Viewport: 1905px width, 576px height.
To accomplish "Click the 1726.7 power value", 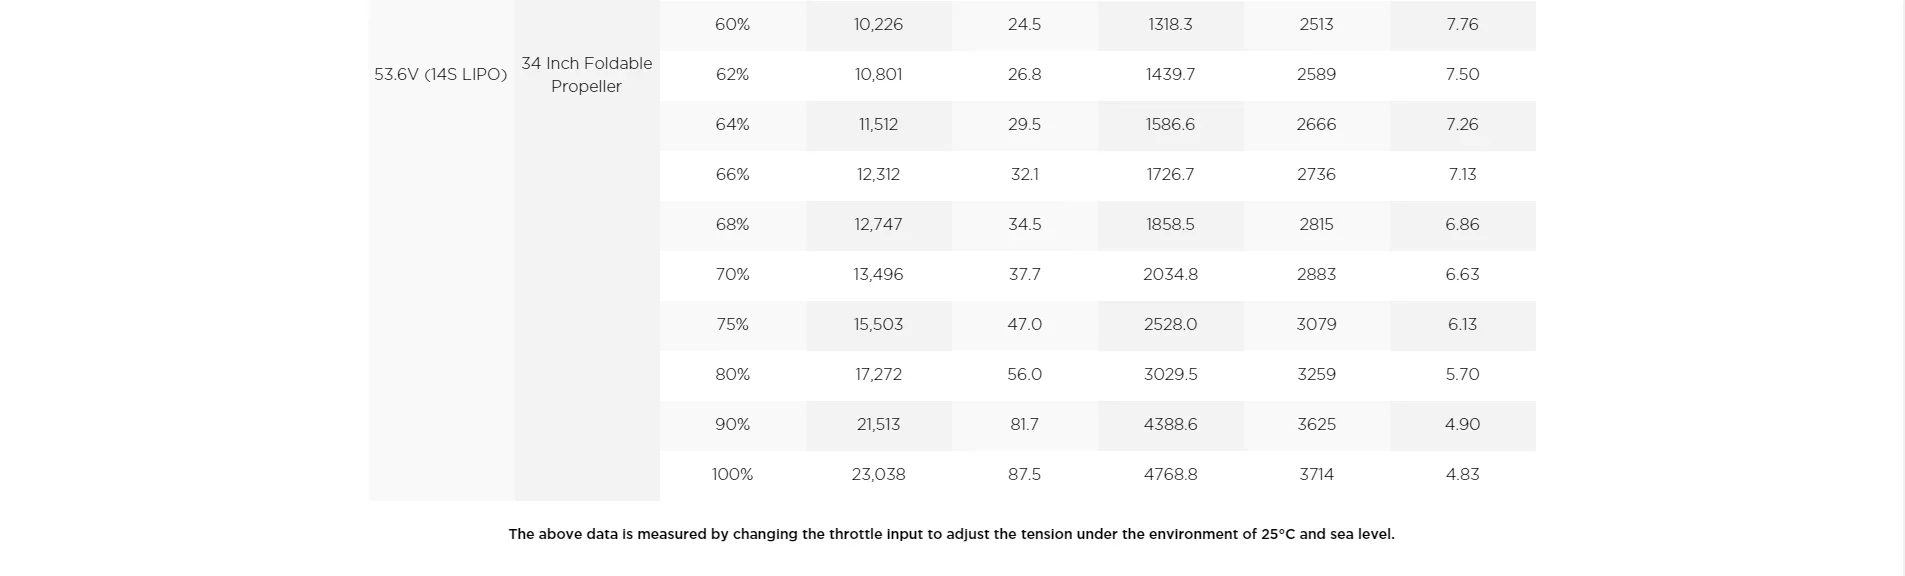I will 1171,175.
